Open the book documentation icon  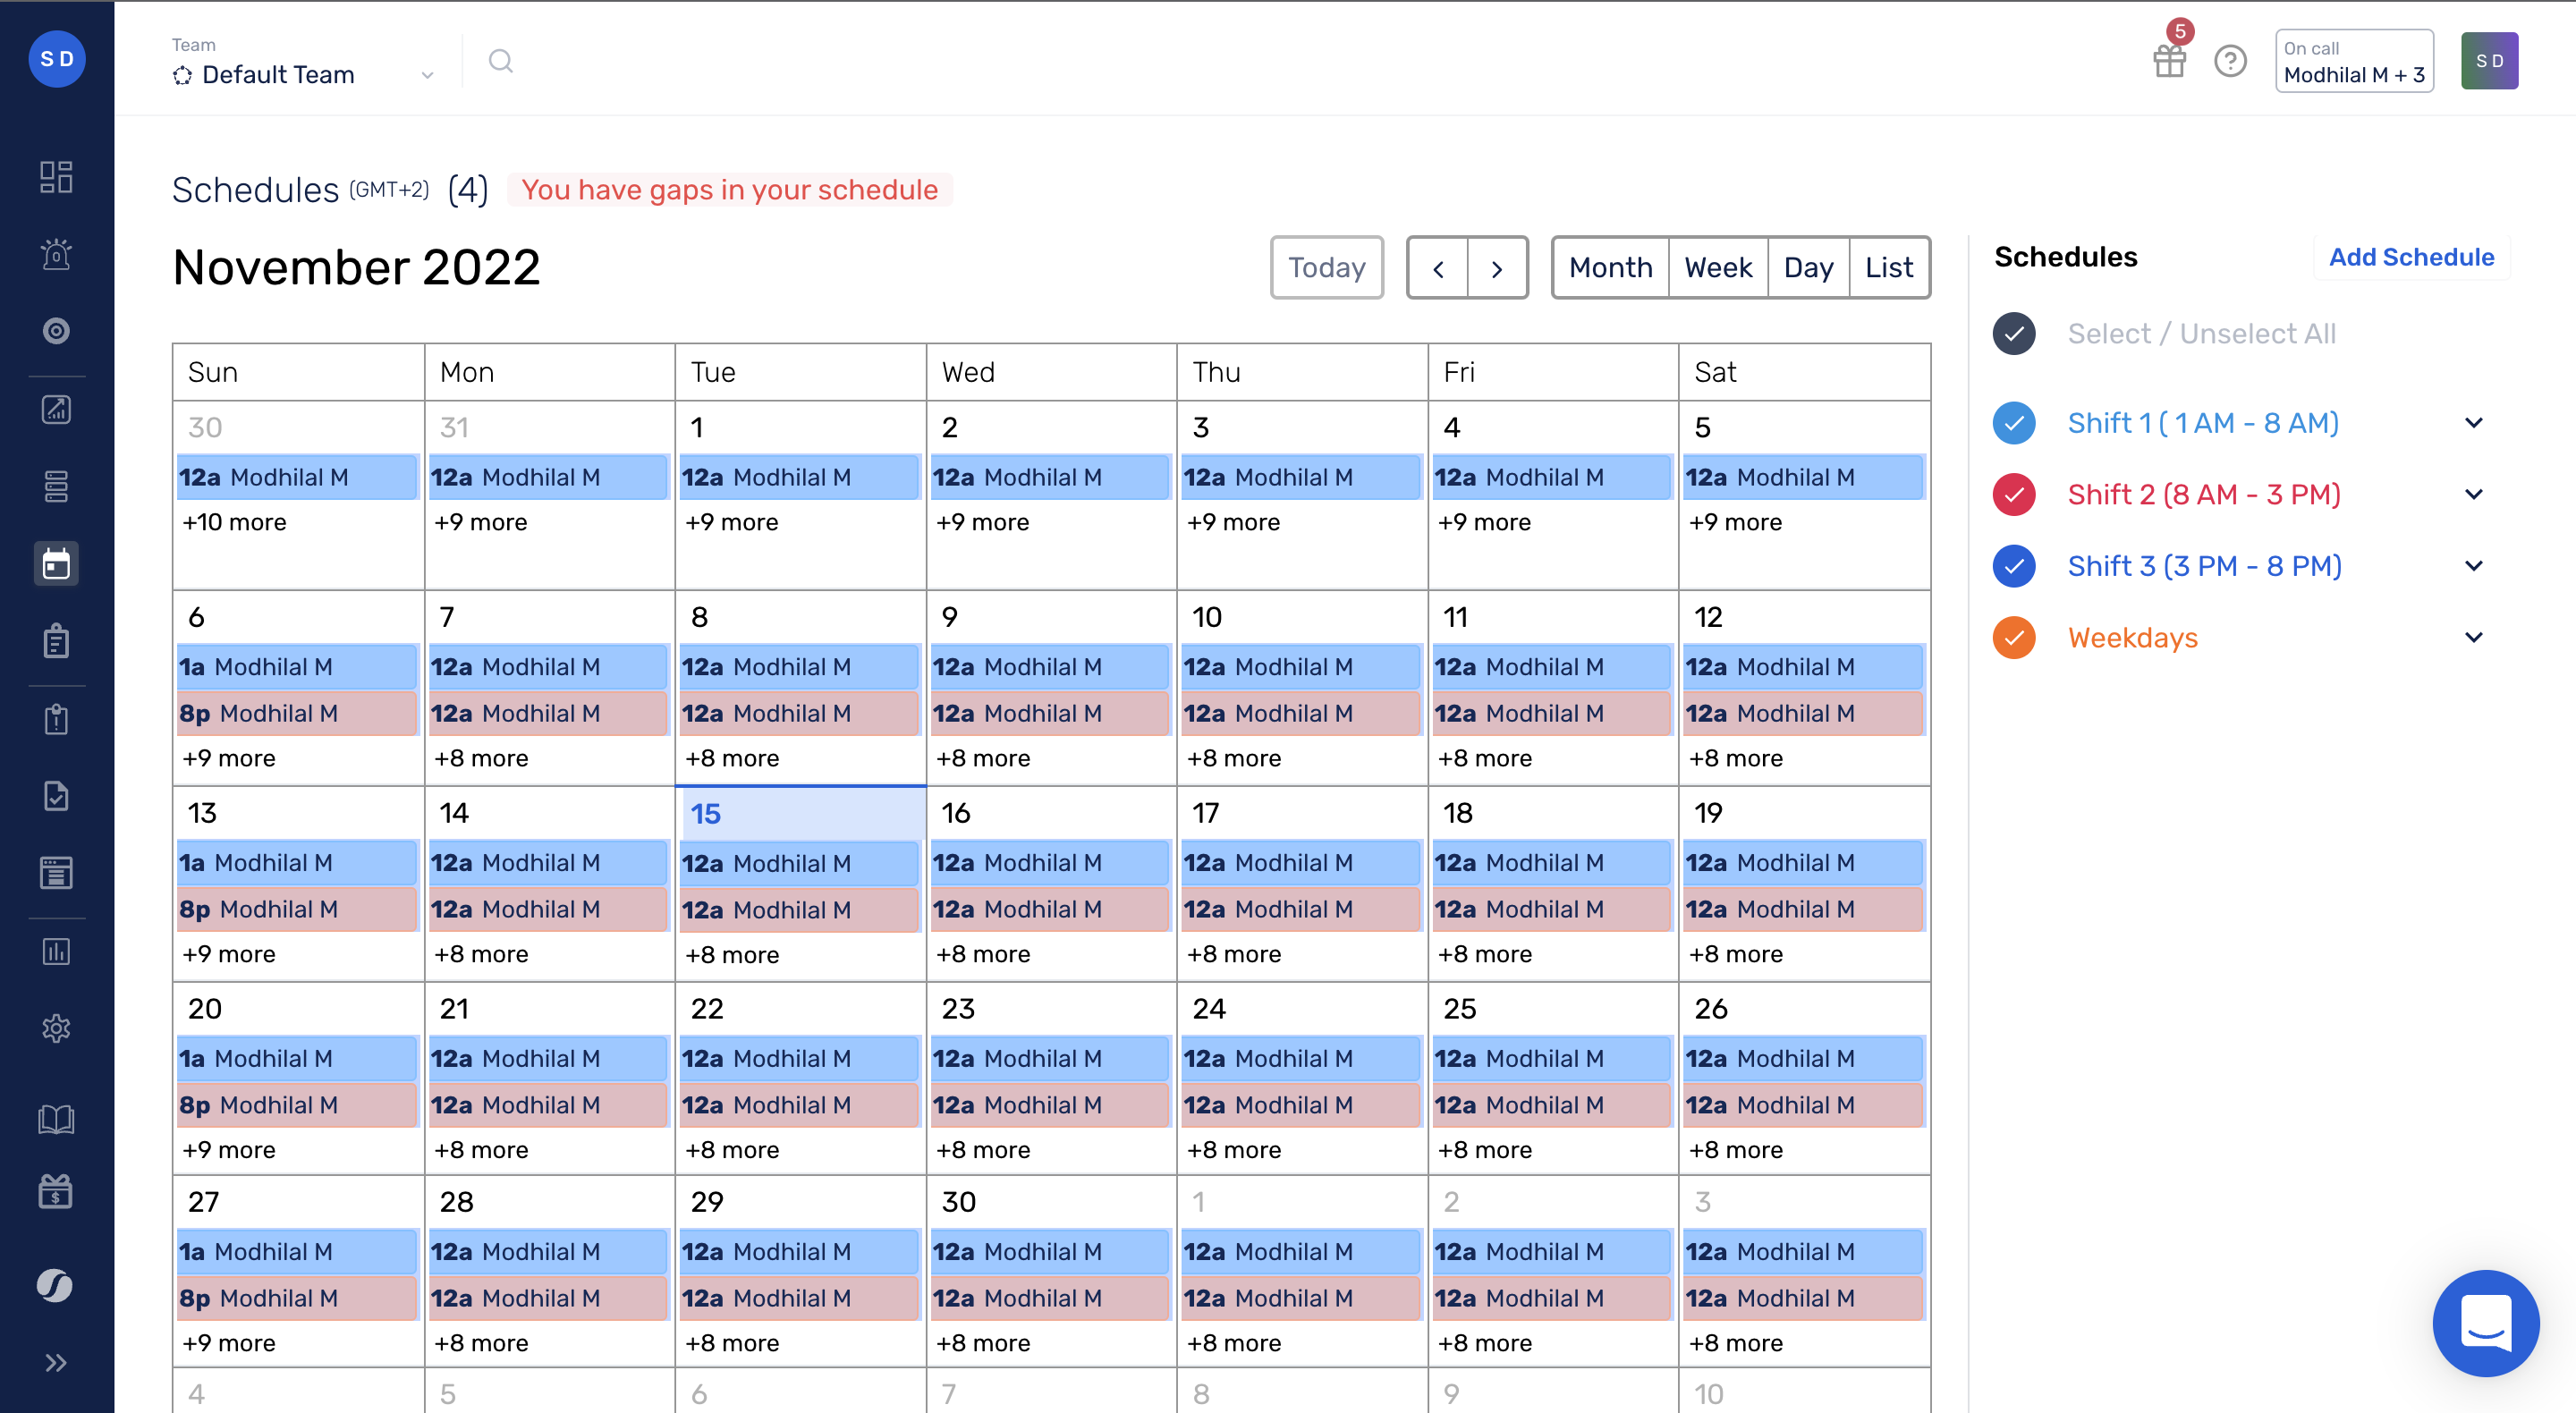point(56,1118)
